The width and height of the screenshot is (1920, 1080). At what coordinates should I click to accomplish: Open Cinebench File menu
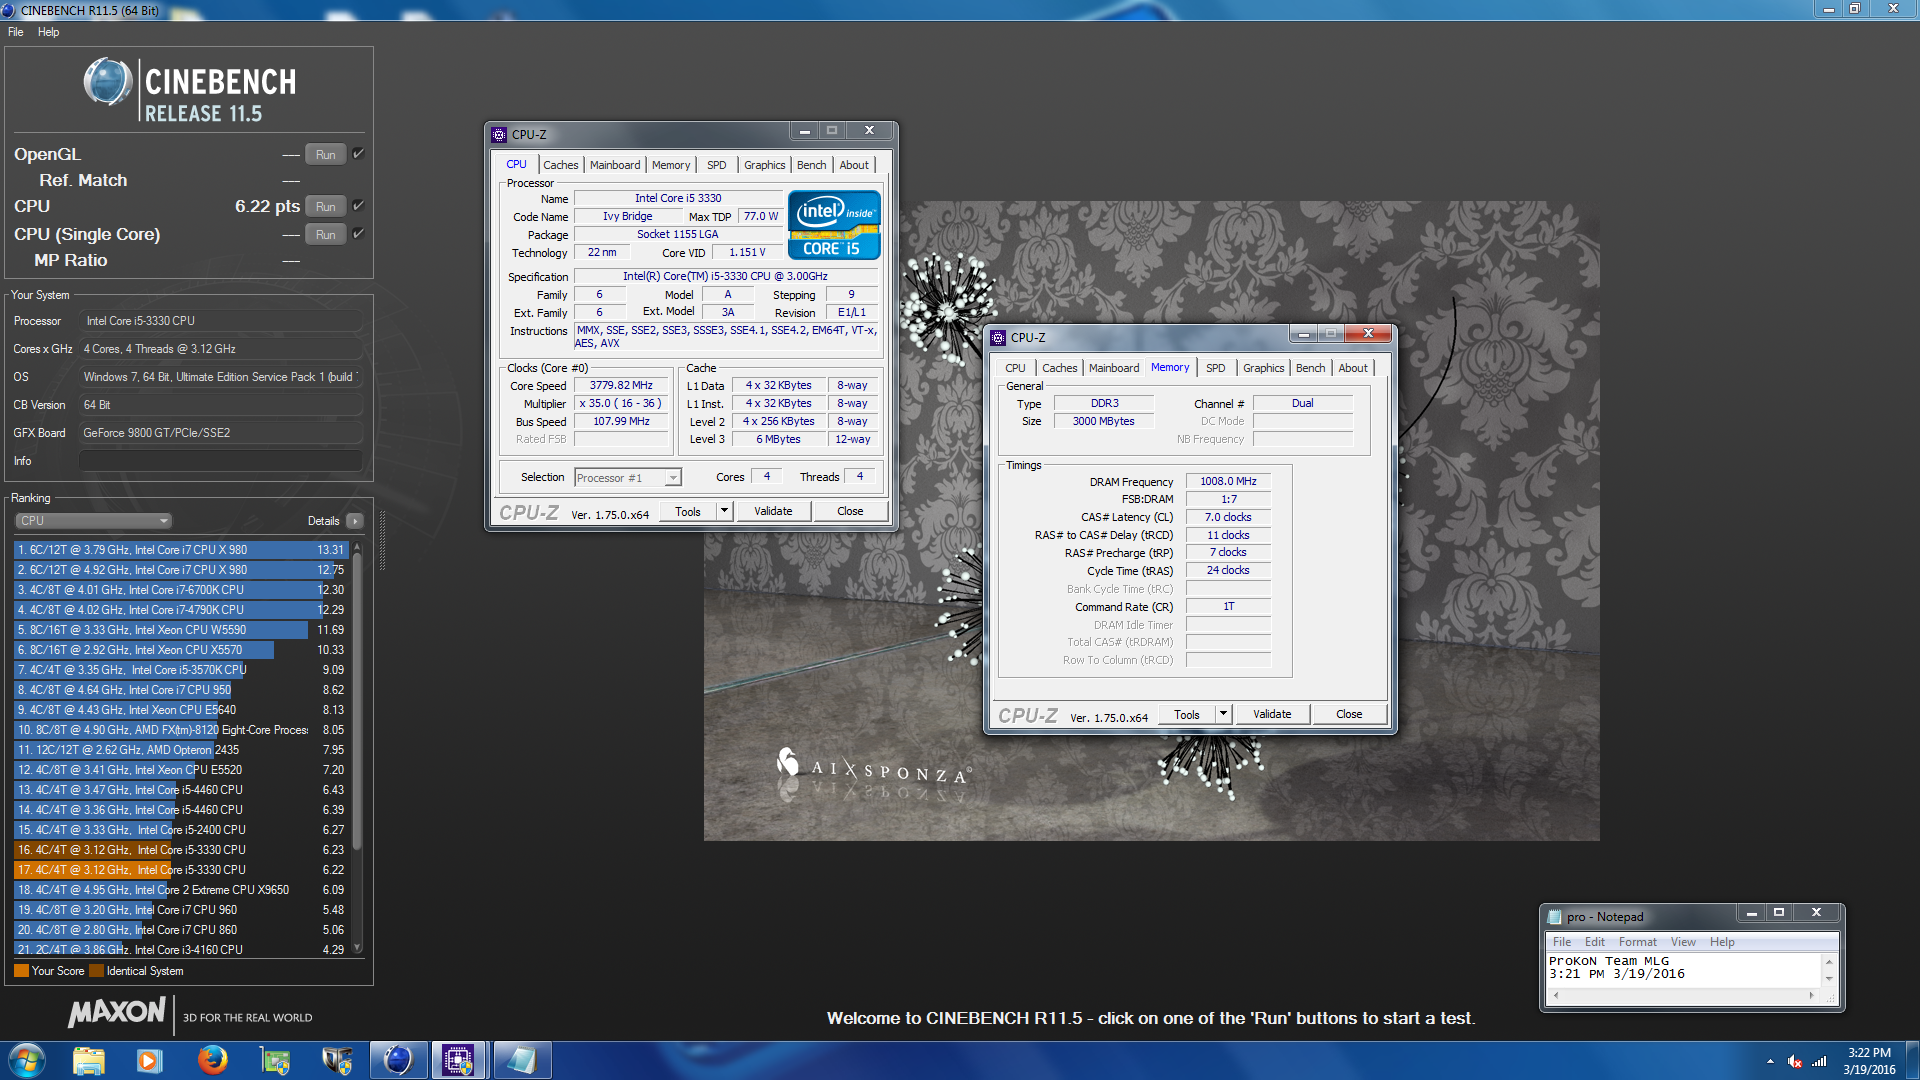coord(16,32)
